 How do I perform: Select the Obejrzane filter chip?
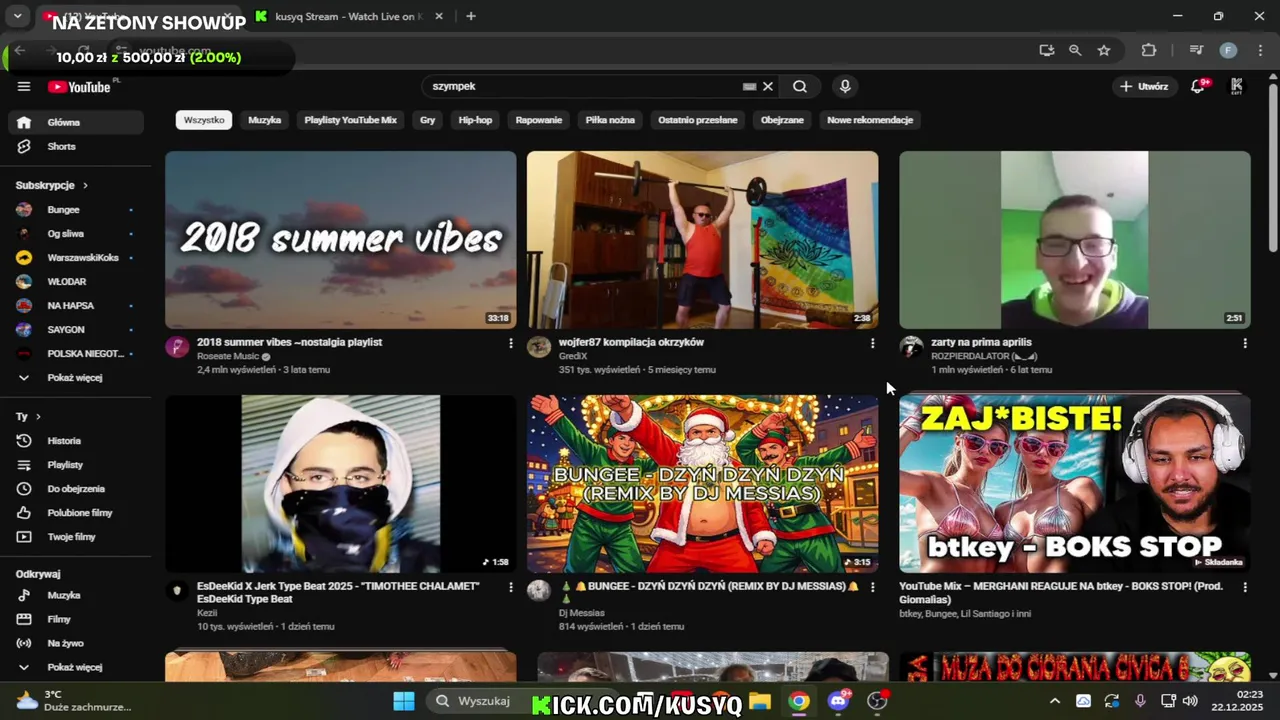click(782, 120)
